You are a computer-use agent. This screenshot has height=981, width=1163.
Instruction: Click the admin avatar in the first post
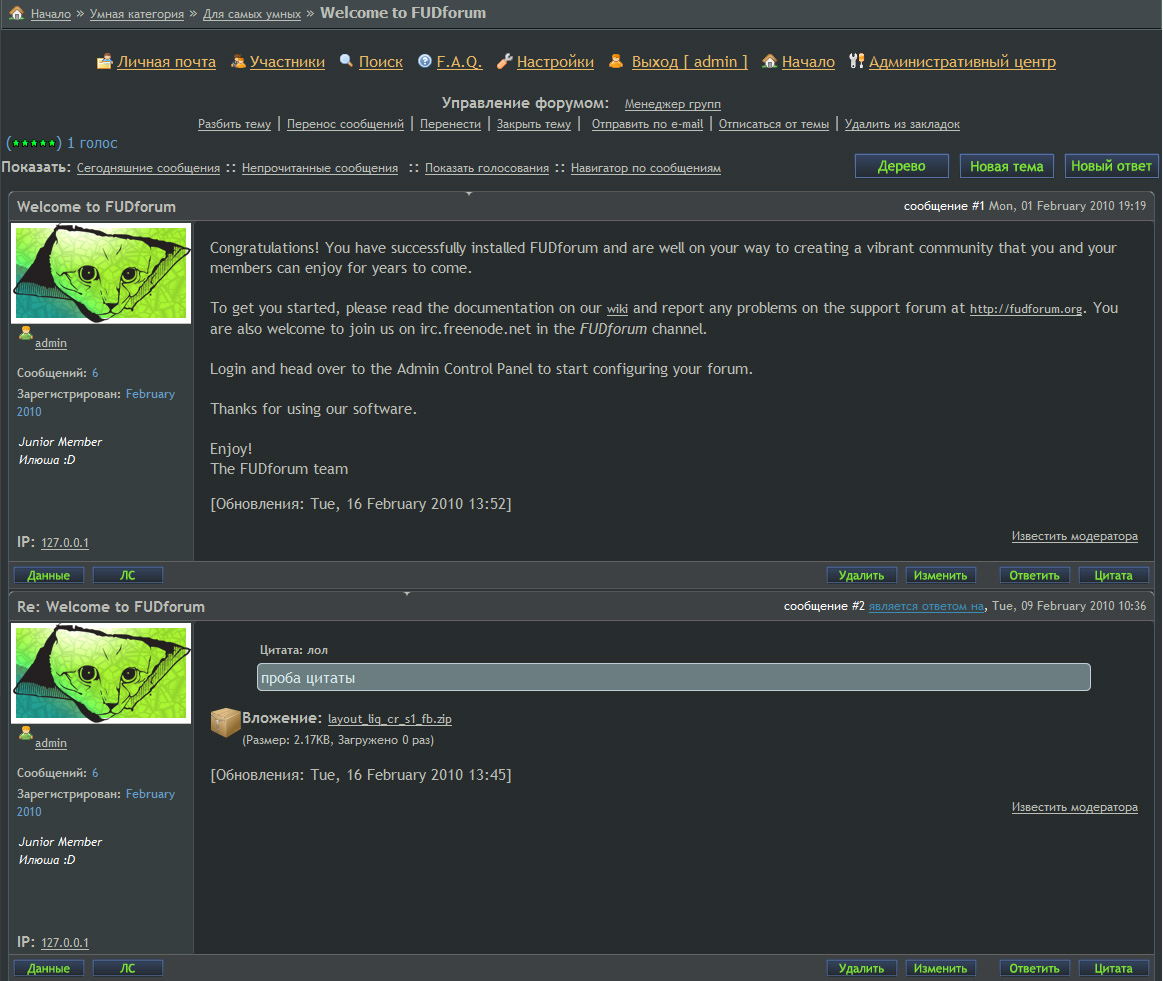(x=101, y=273)
